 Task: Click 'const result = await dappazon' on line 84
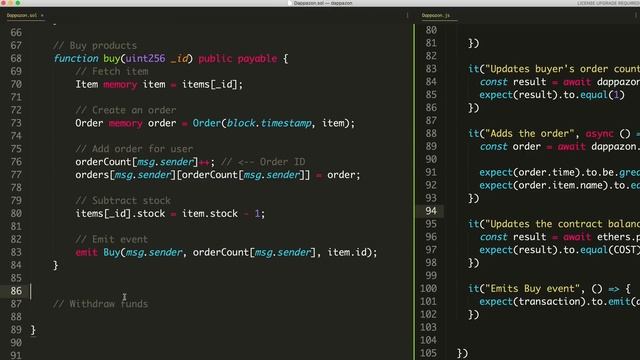click(x=559, y=82)
